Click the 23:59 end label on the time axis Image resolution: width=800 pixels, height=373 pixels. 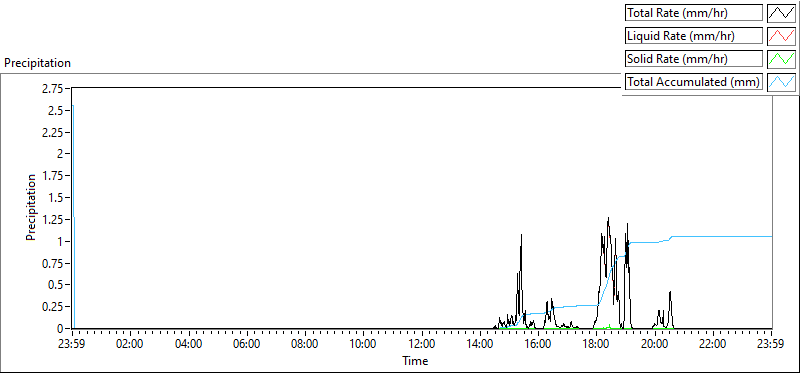point(772,343)
